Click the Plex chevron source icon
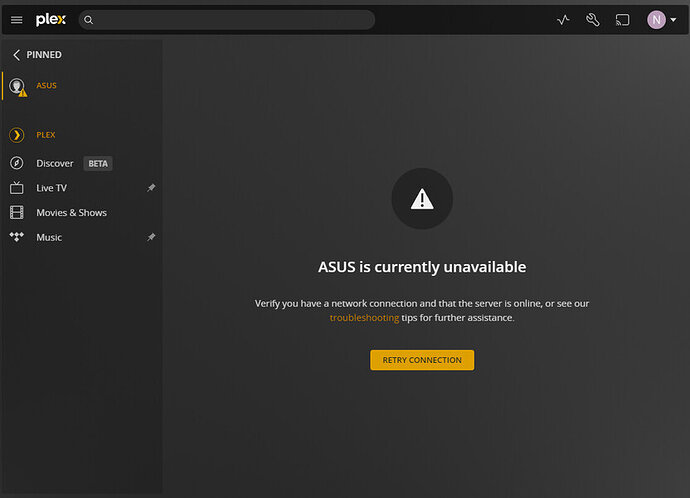 [17, 135]
